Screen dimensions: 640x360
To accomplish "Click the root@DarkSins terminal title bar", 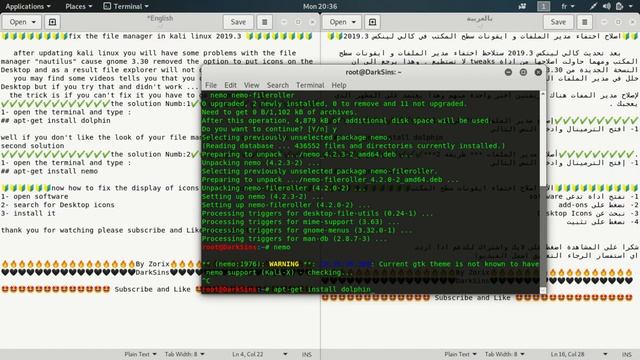I will (x=373, y=72).
